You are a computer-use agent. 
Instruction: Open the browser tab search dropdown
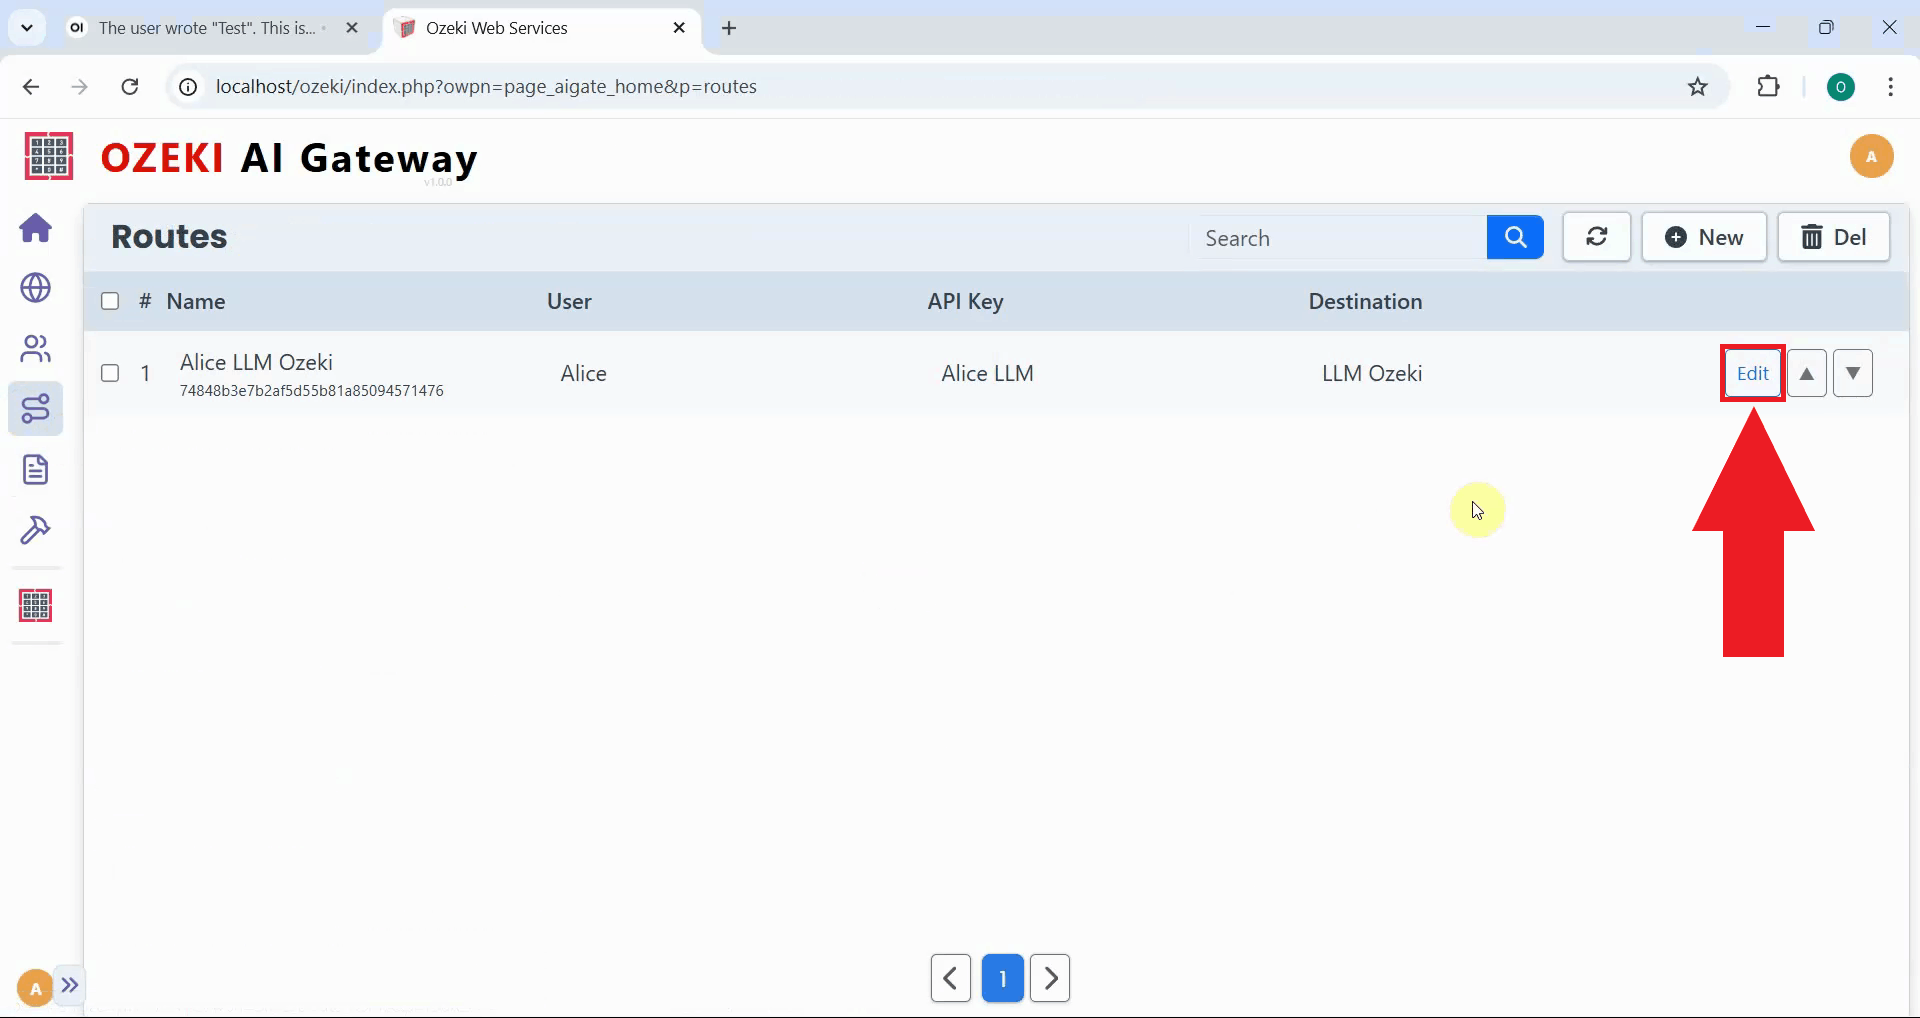26,27
